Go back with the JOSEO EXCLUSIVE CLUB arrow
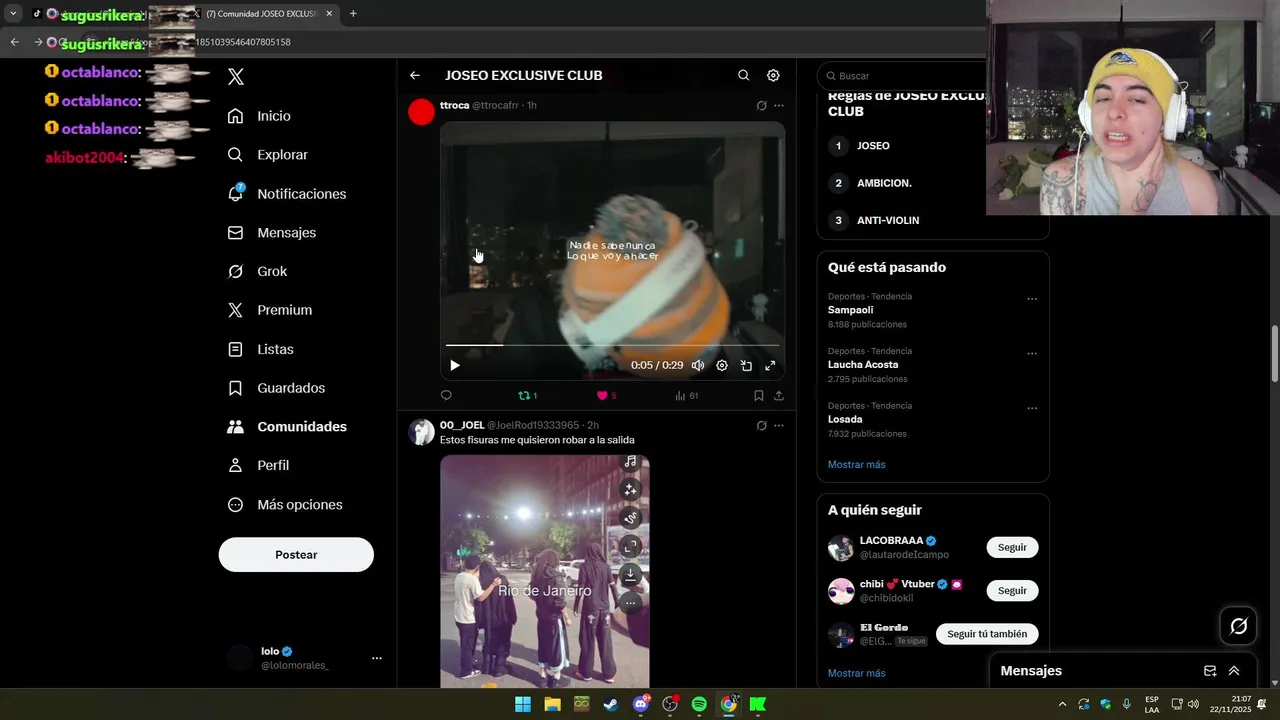 click(x=415, y=75)
